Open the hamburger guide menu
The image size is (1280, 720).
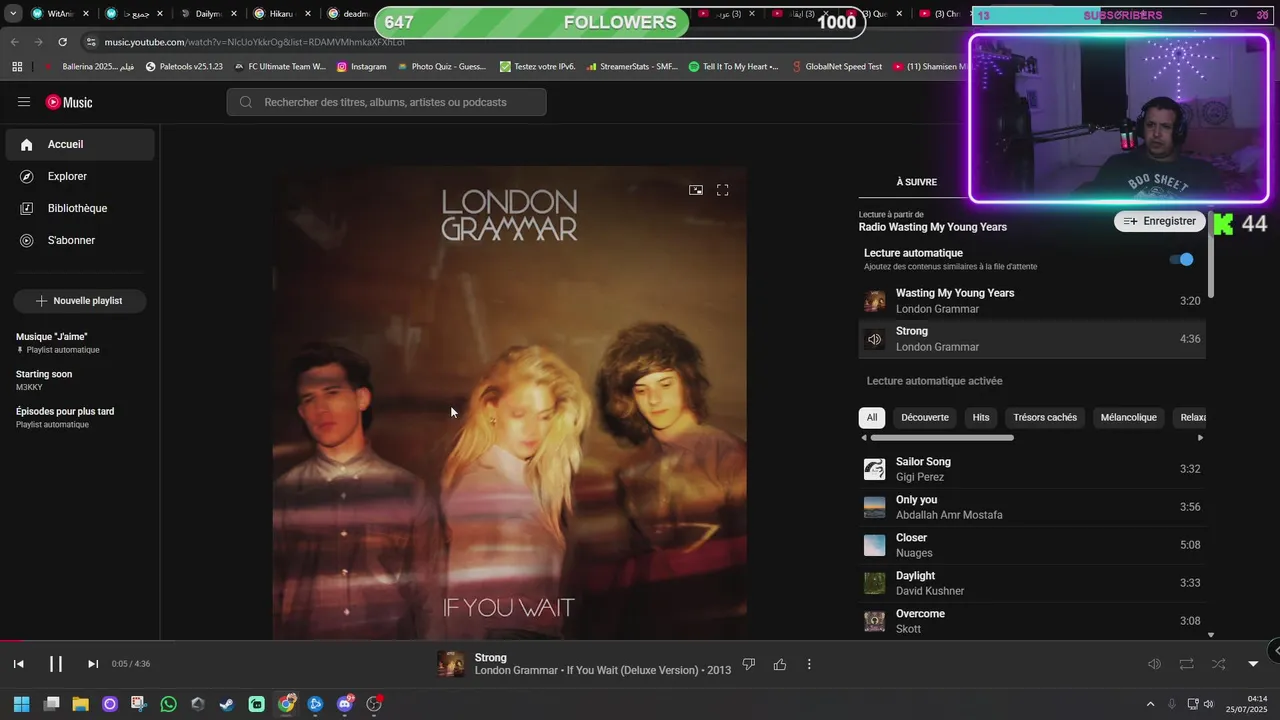click(x=24, y=102)
